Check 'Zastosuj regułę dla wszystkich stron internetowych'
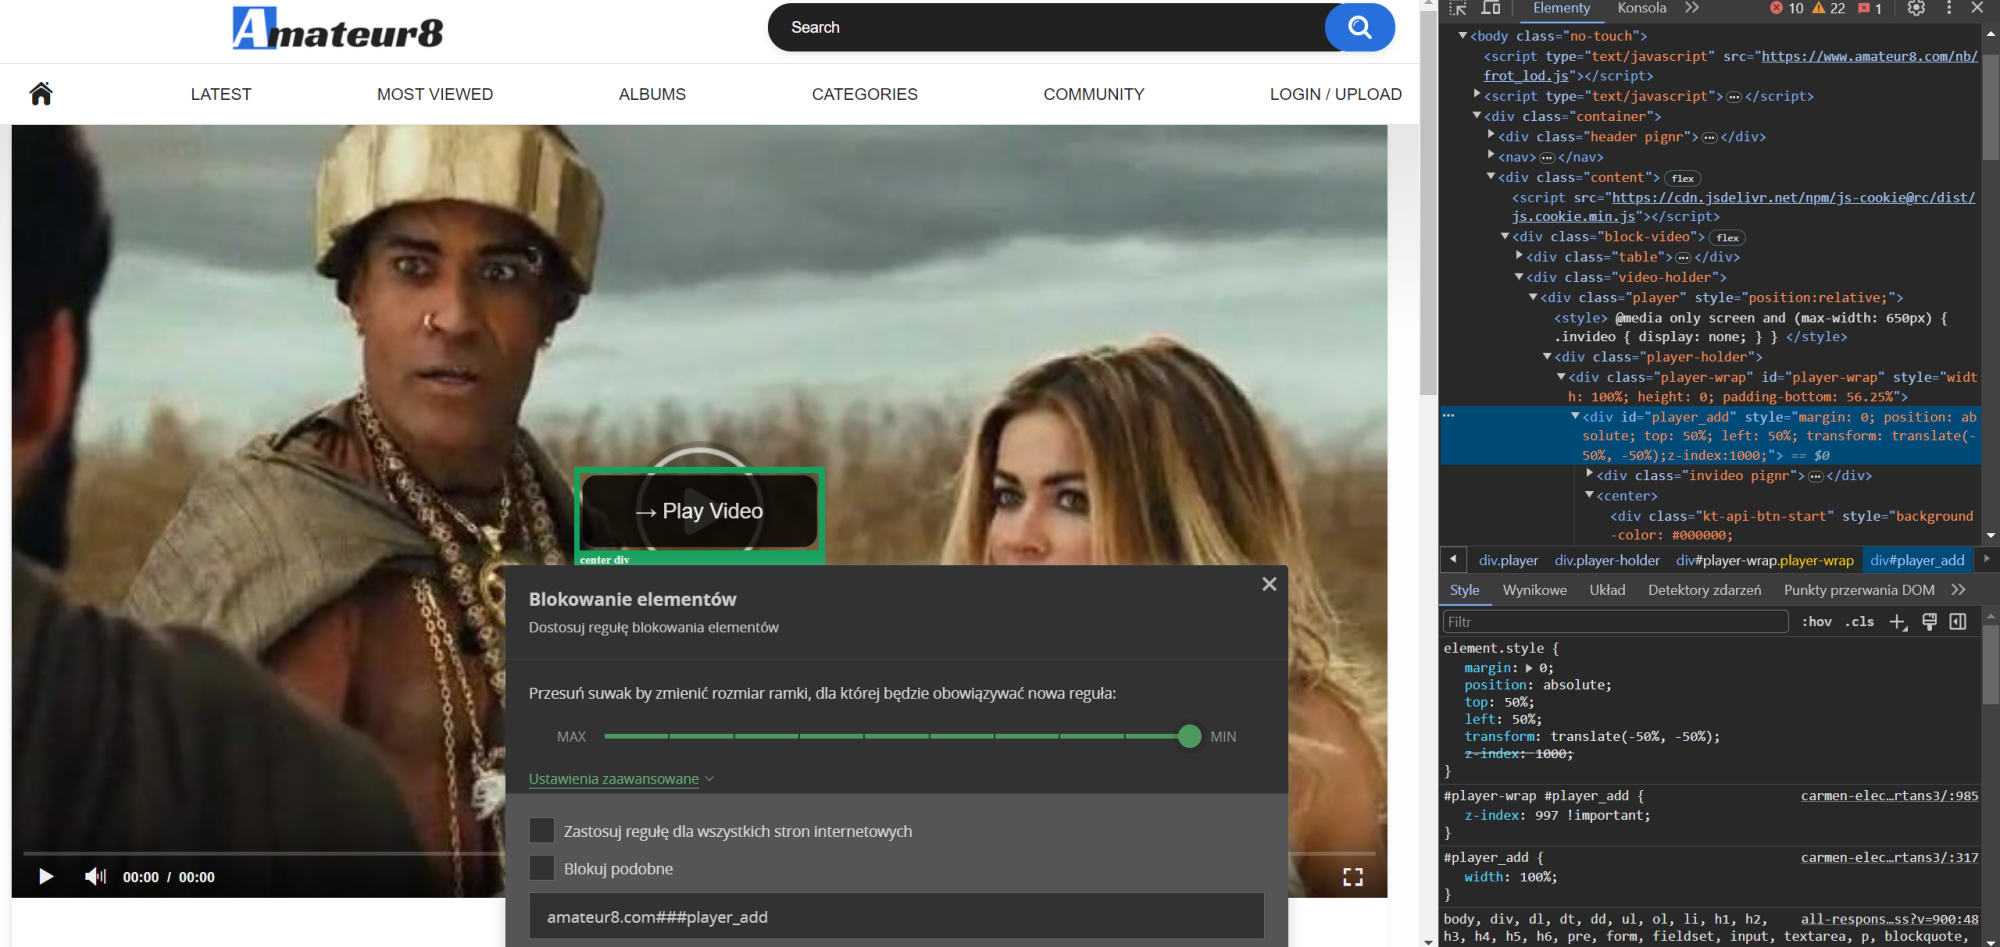The height and width of the screenshot is (947, 2000). pos(542,831)
